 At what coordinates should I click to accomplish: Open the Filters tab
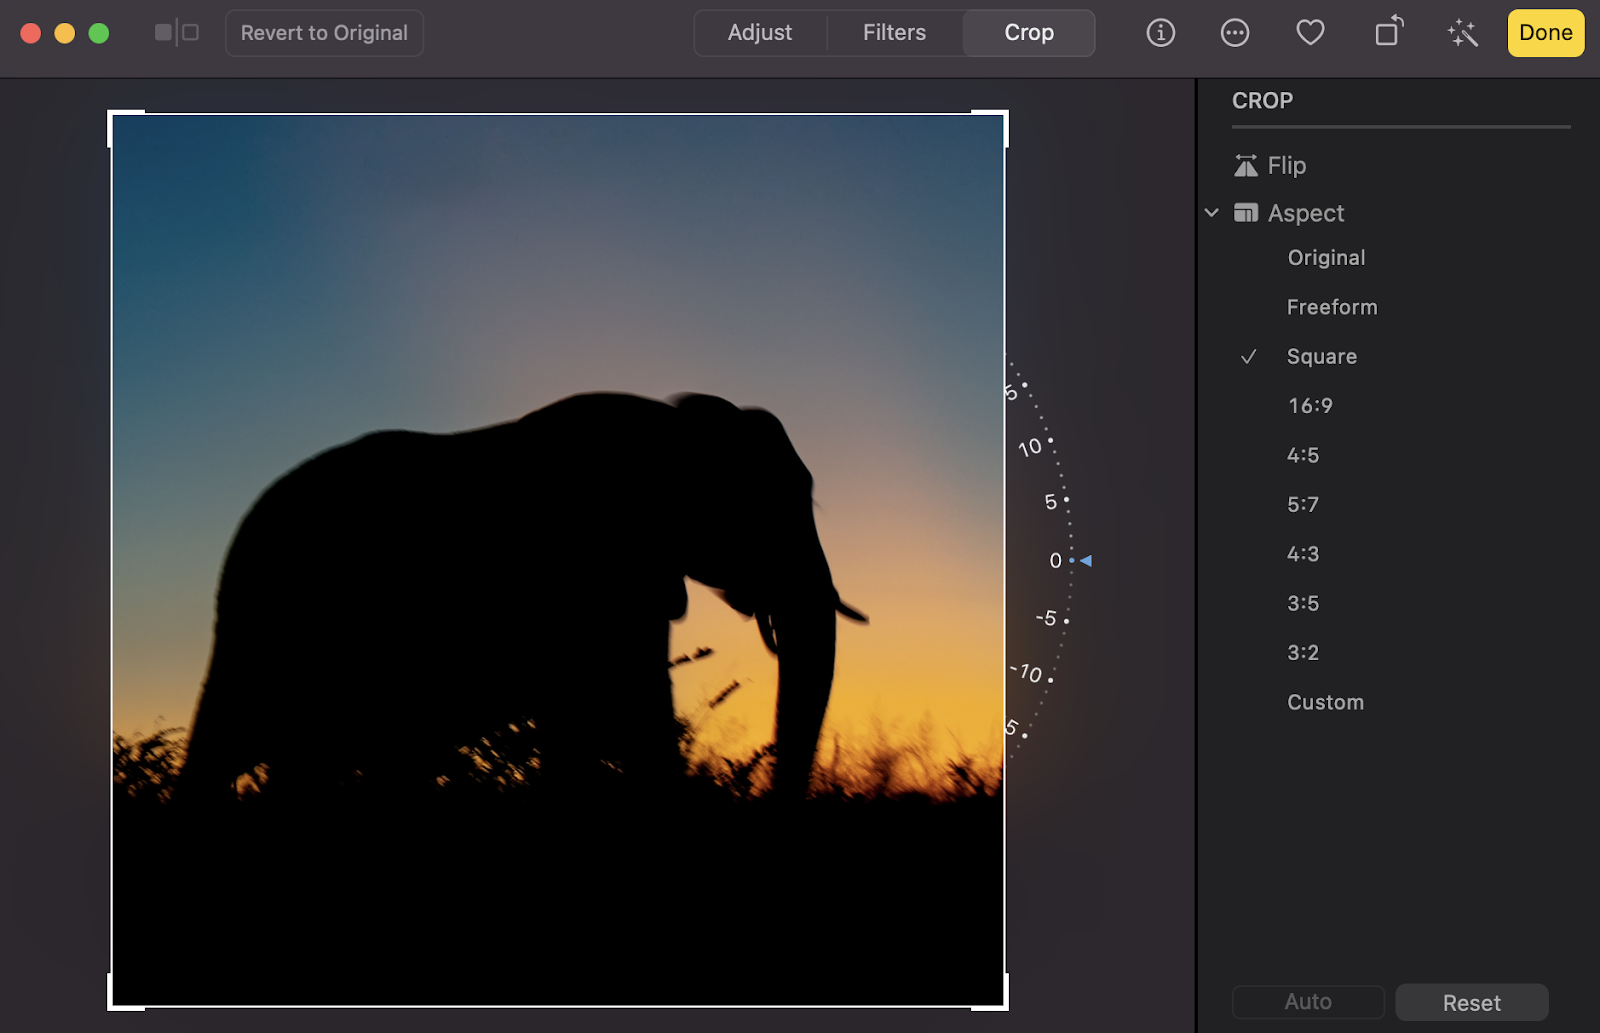click(893, 32)
